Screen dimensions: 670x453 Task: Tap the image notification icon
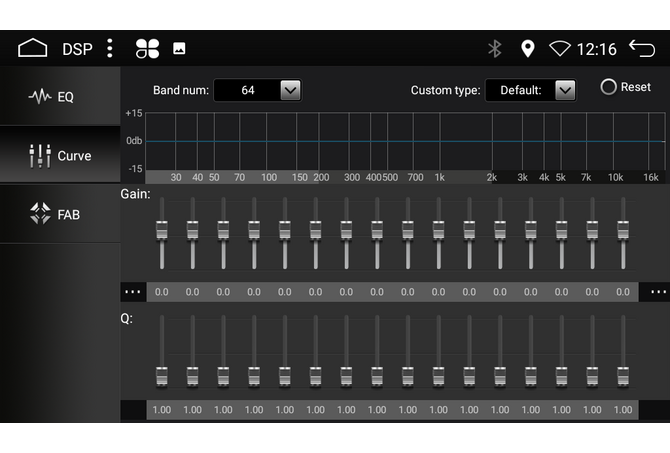(179, 48)
